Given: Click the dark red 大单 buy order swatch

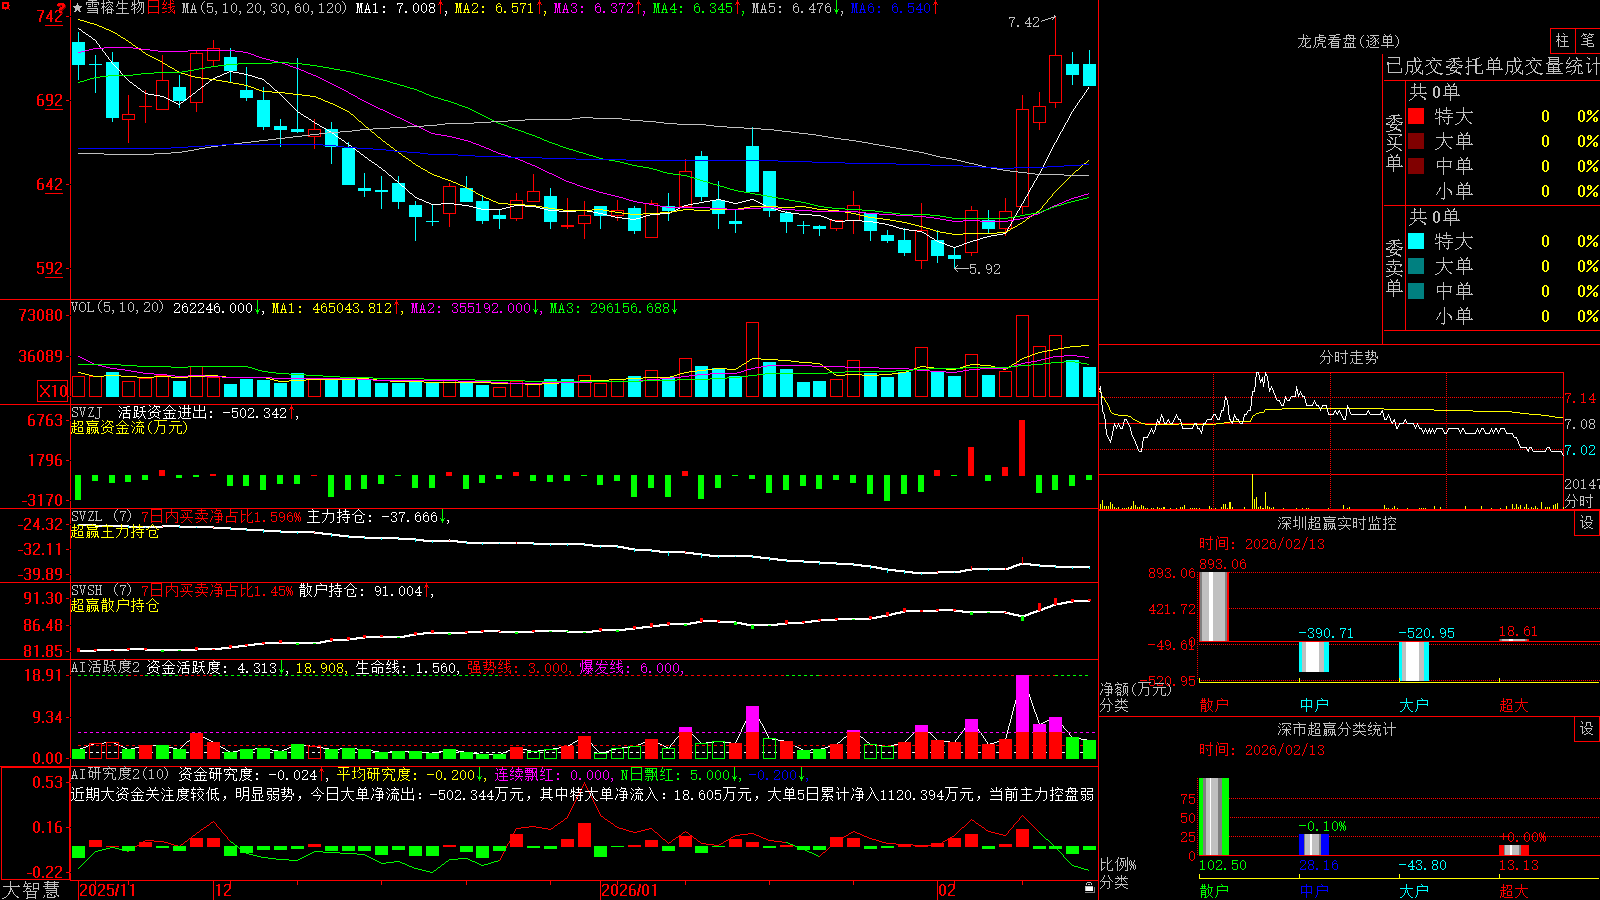Looking at the screenshot, I should [x=1416, y=141].
